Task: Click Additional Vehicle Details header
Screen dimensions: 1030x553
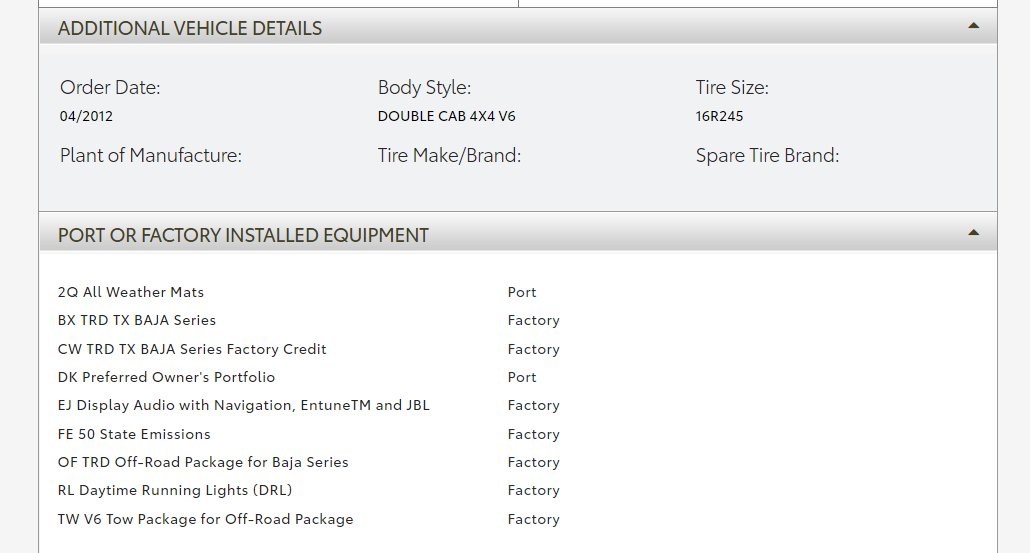Action: point(190,28)
